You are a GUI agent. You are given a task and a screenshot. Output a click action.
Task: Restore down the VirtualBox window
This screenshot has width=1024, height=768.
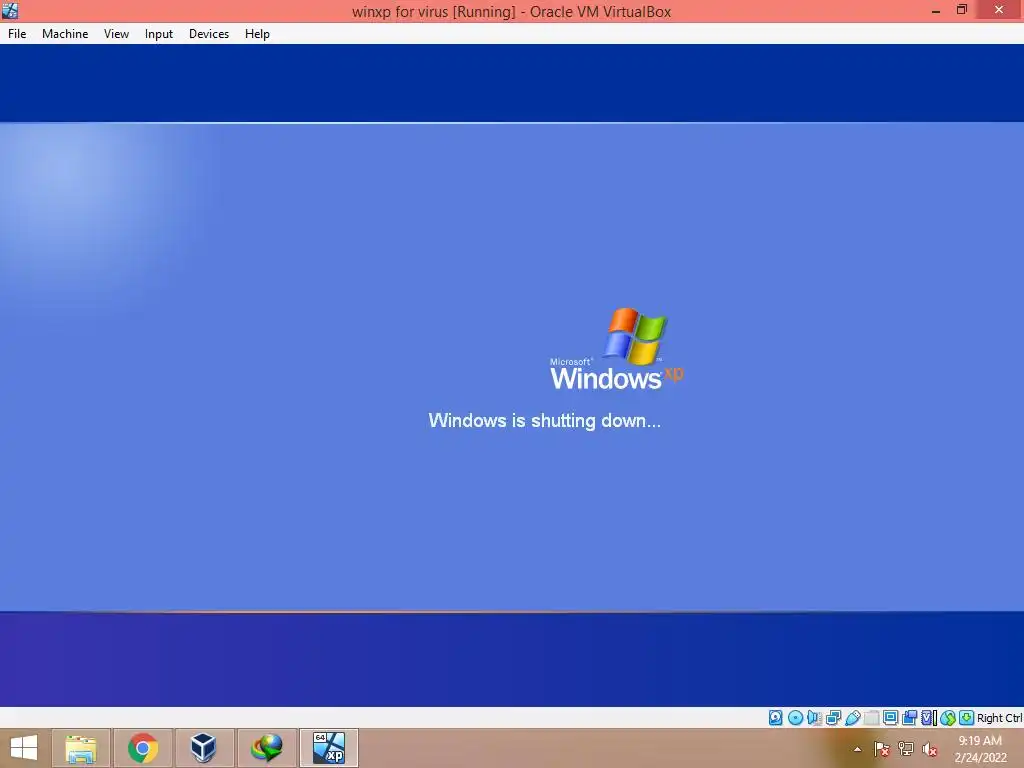[962, 10]
